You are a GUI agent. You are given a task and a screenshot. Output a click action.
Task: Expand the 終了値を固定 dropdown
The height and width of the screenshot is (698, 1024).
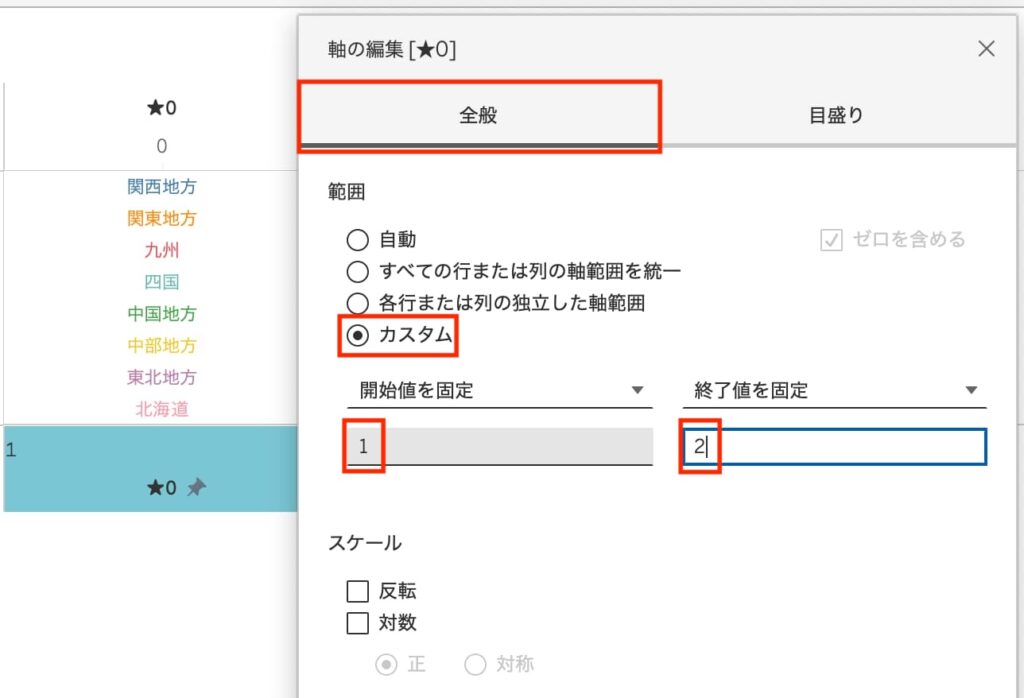click(834, 390)
